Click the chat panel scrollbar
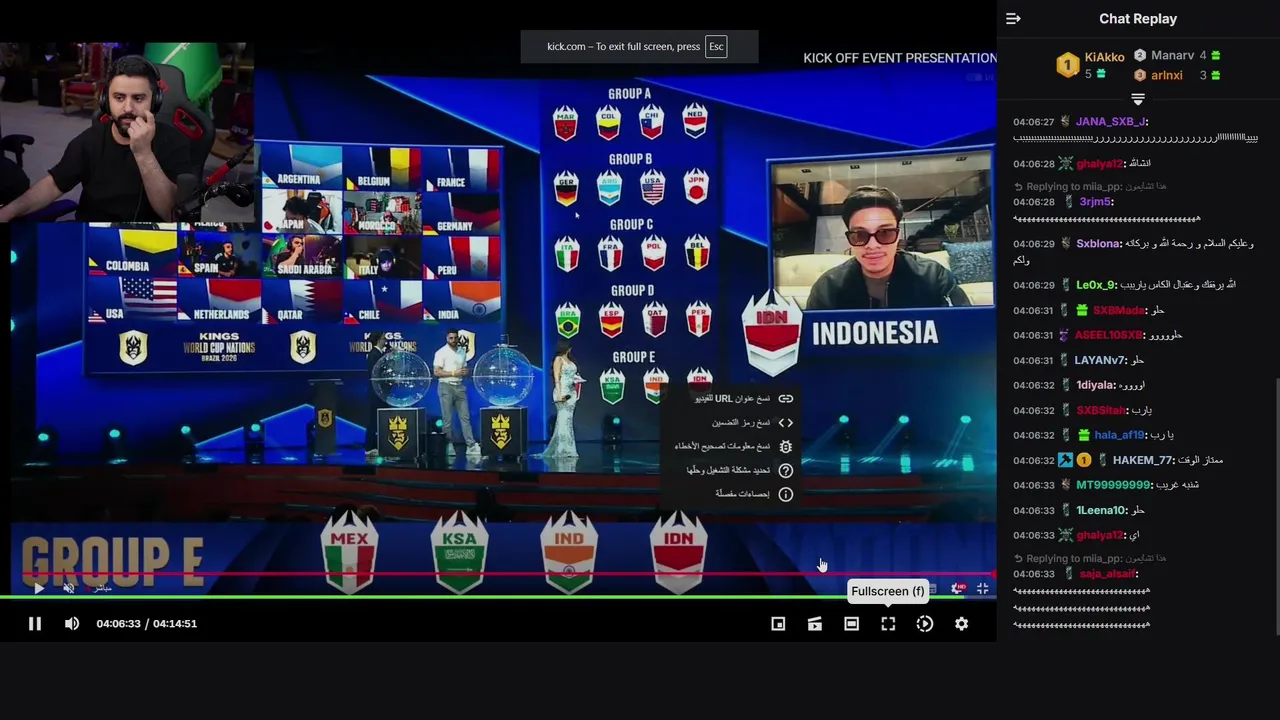The image size is (1280, 720). click(x=1276, y=505)
